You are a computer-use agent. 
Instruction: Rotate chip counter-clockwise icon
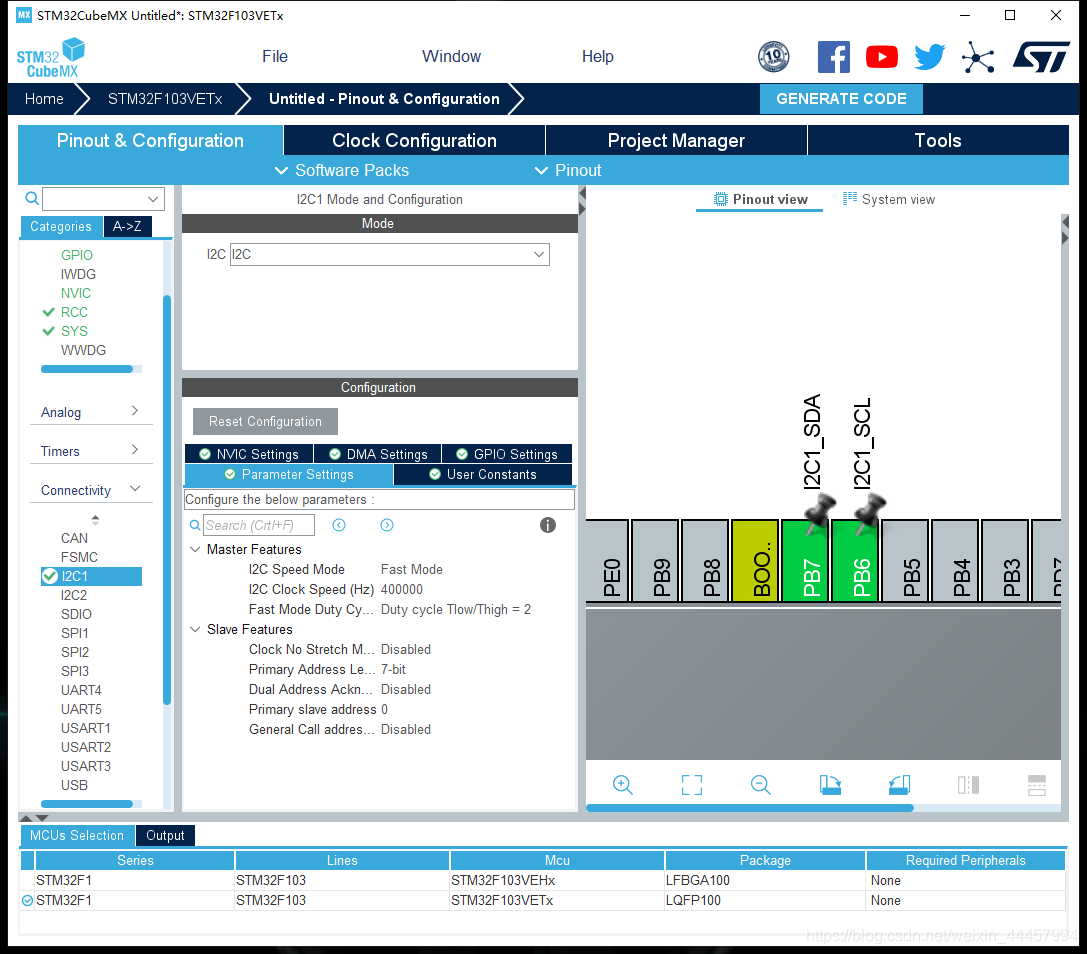(x=899, y=785)
